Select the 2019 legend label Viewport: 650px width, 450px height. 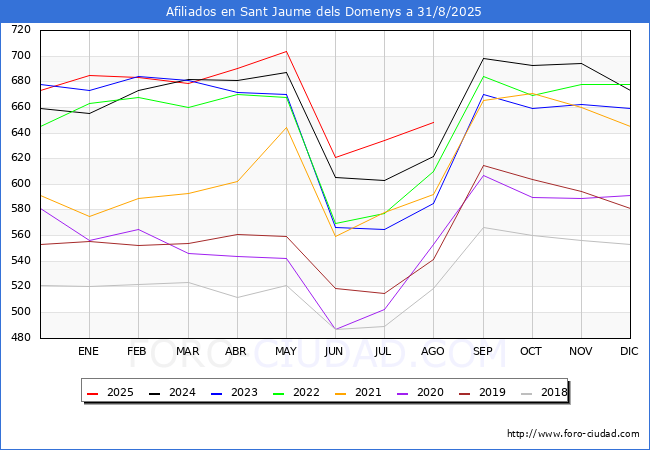point(490,392)
